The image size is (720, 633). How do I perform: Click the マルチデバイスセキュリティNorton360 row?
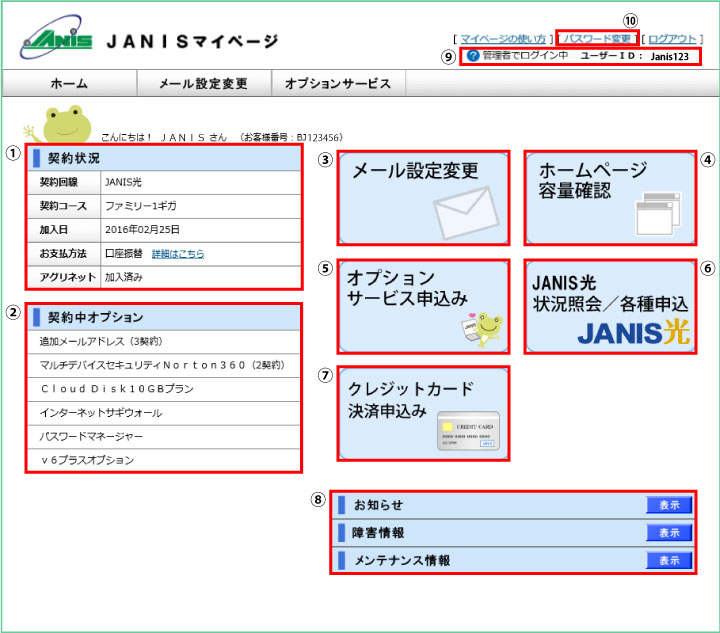[x=164, y=365]
